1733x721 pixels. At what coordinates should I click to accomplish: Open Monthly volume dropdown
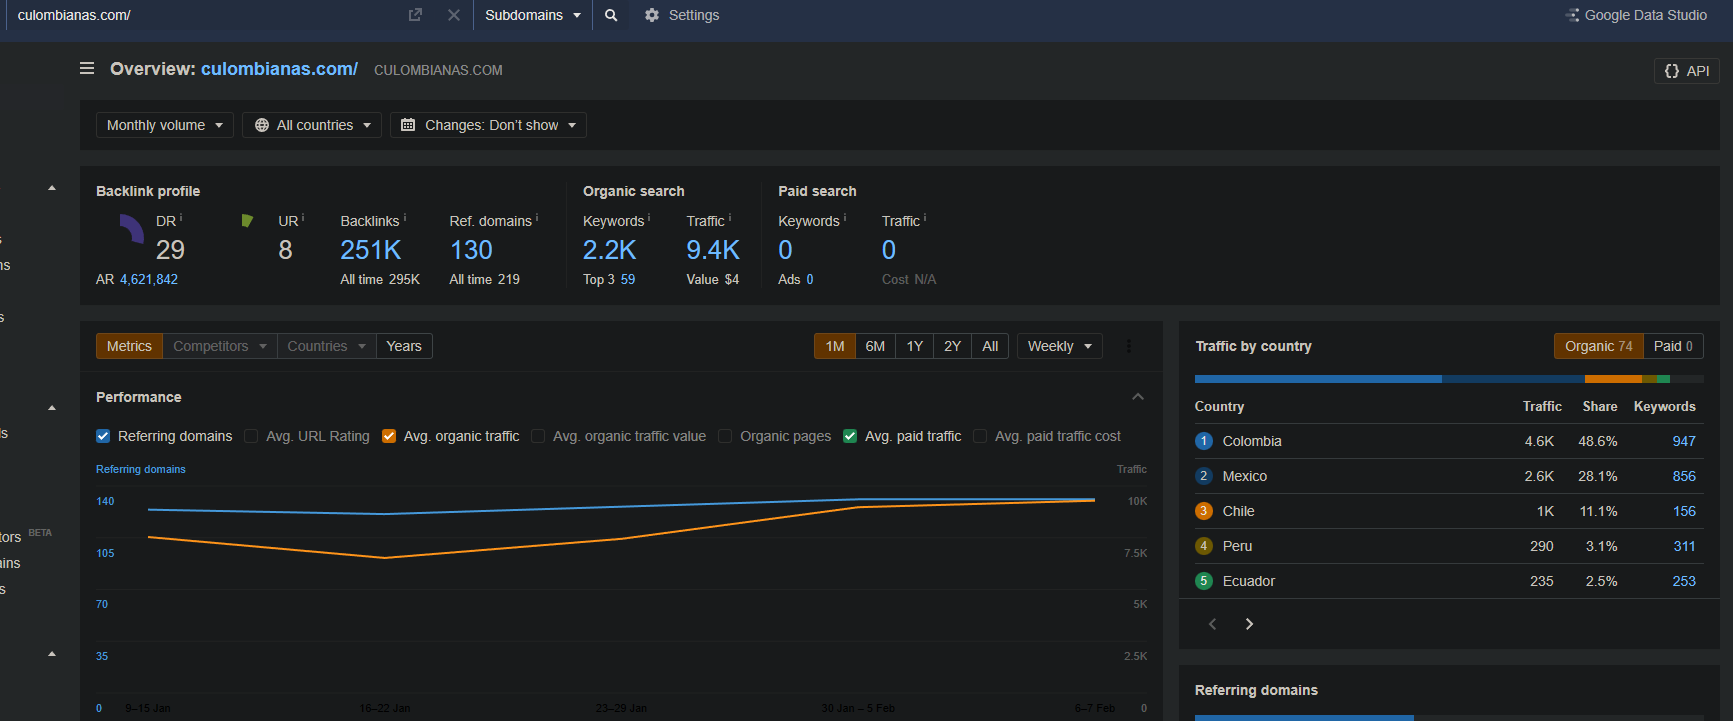[x=165, y=125]
